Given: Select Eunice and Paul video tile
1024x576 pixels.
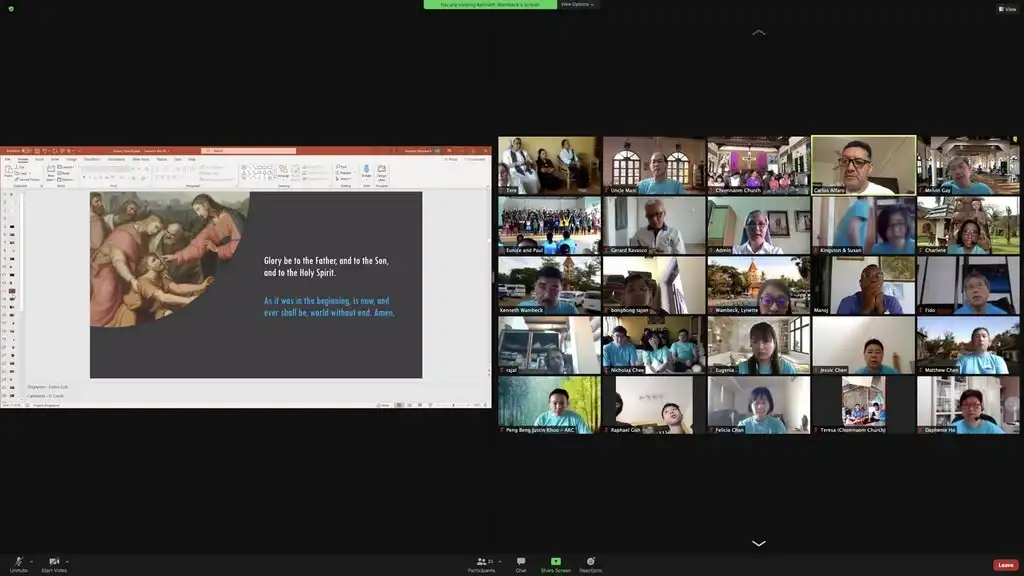Looking at the screenshot, I should click(x=549, y=225).
